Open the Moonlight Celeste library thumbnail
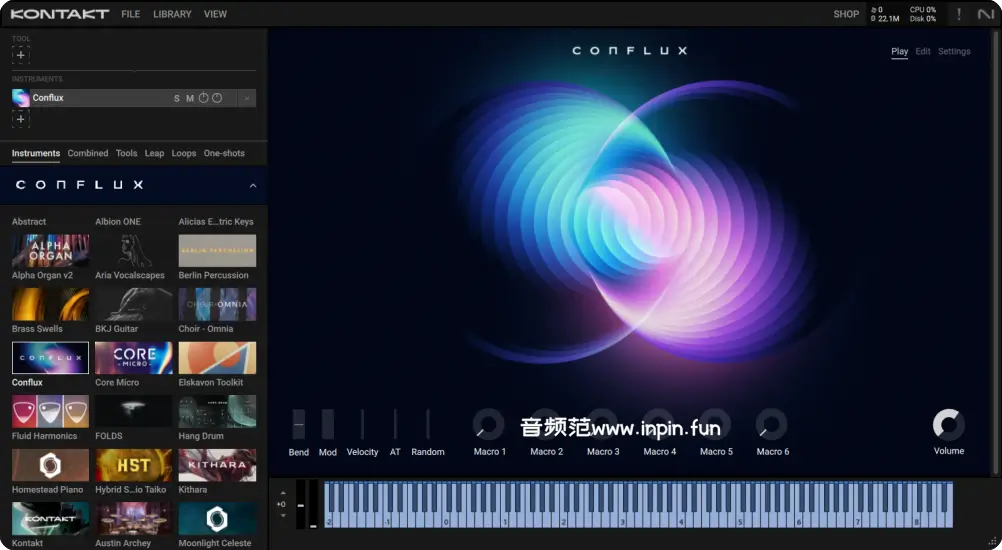The image size is (1002, 550). pos(217,519)
